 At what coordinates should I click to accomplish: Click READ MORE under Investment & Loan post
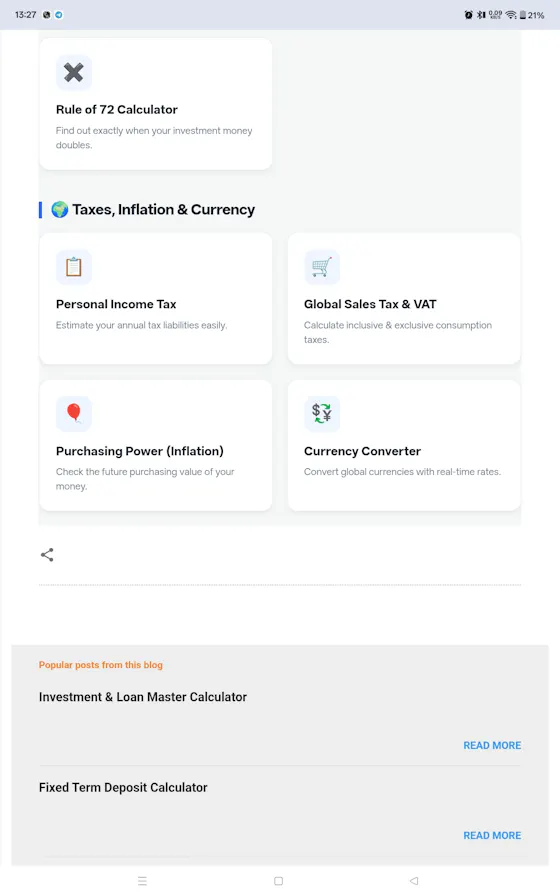tap(492, 745)
